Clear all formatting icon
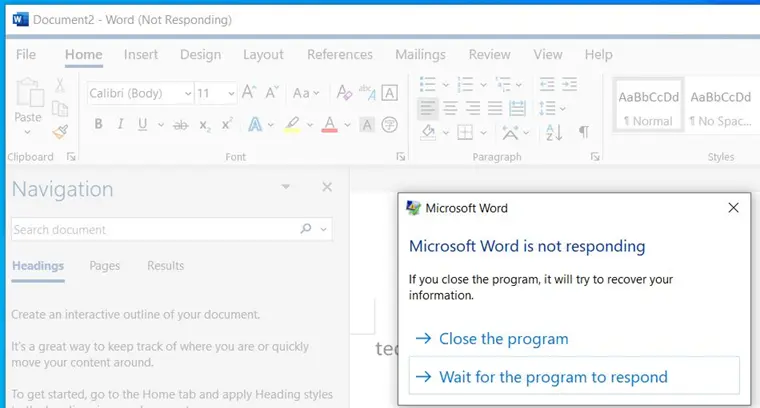760x408 pixels. point(344,93)
